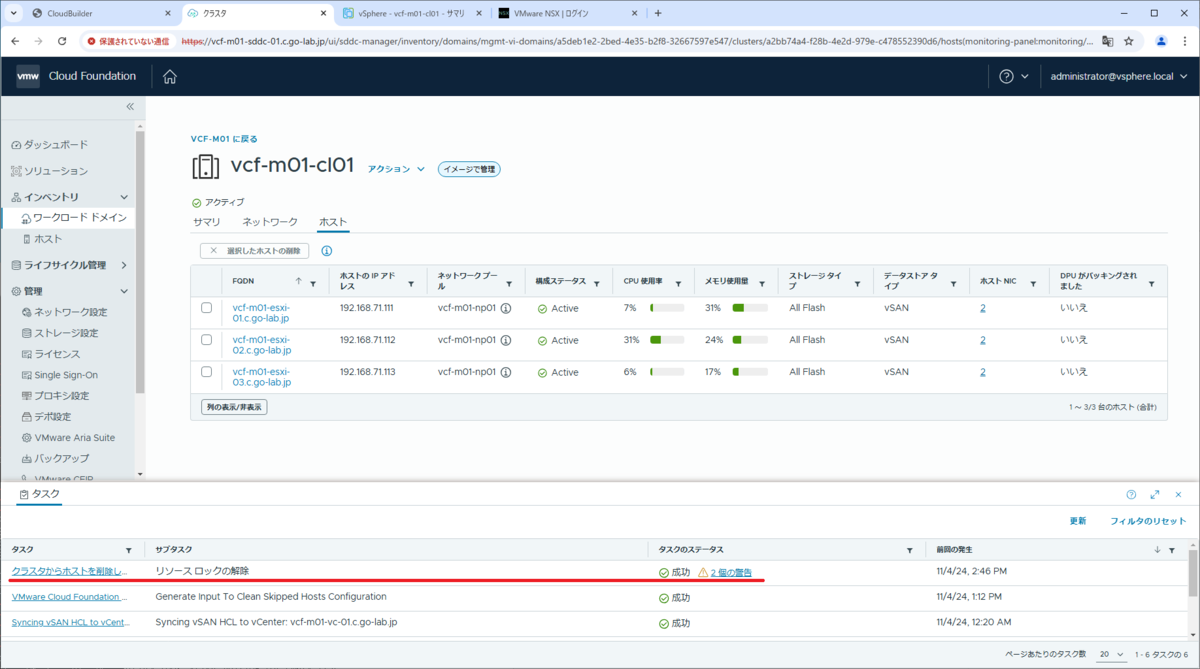
Task: Open the アクション dropdown
Action: 396,169
